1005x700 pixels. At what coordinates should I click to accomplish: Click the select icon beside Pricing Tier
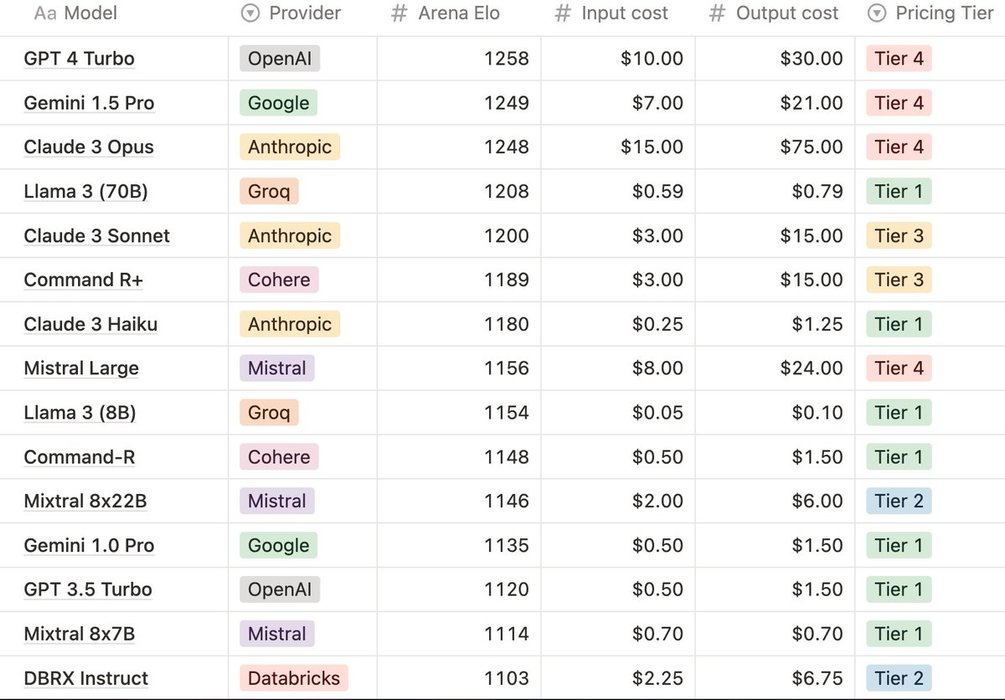click(877, 14)
